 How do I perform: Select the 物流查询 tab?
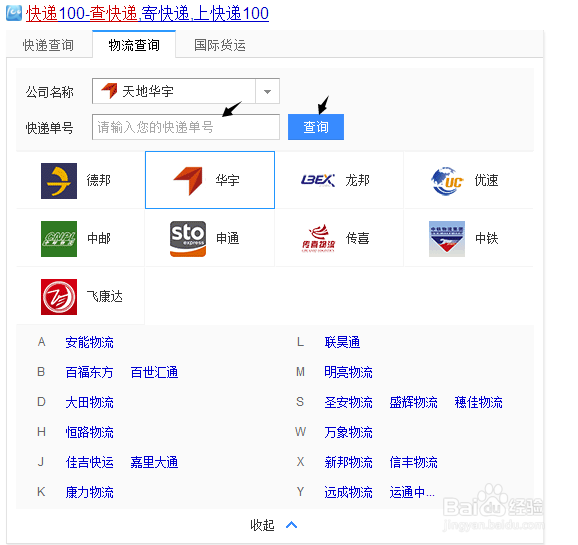pos(134,45)
